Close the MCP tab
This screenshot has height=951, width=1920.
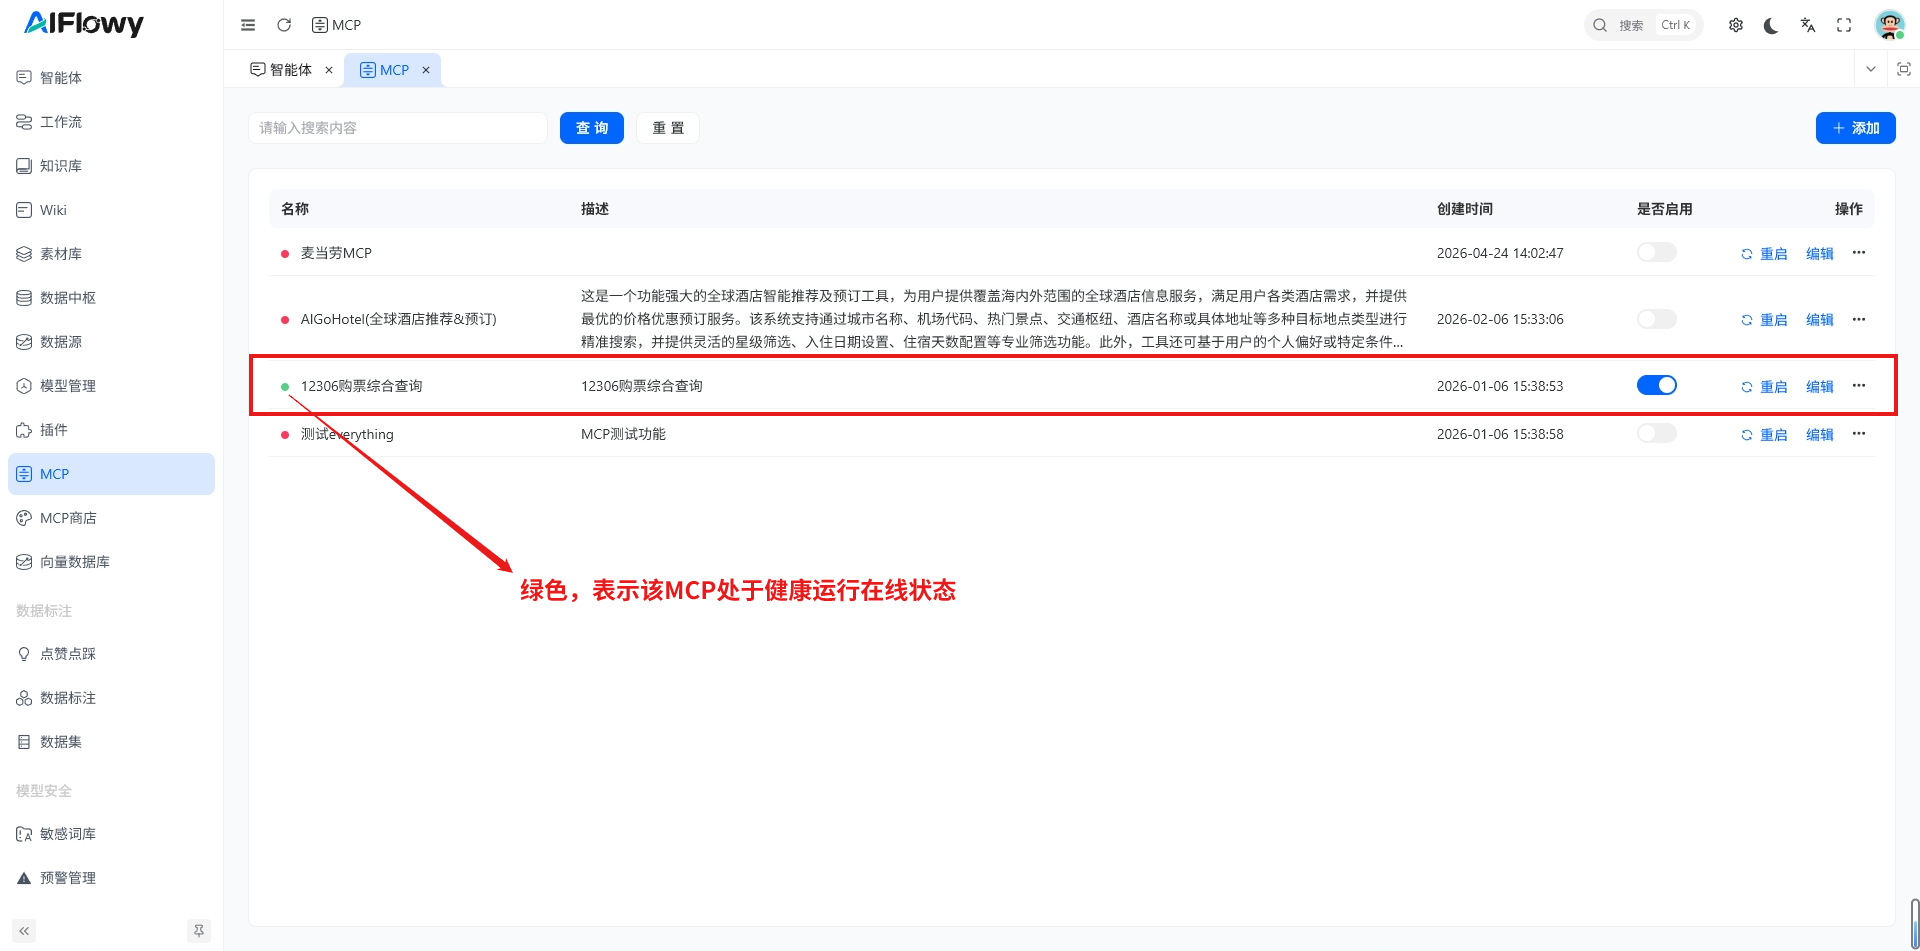[x=426, y=70]
